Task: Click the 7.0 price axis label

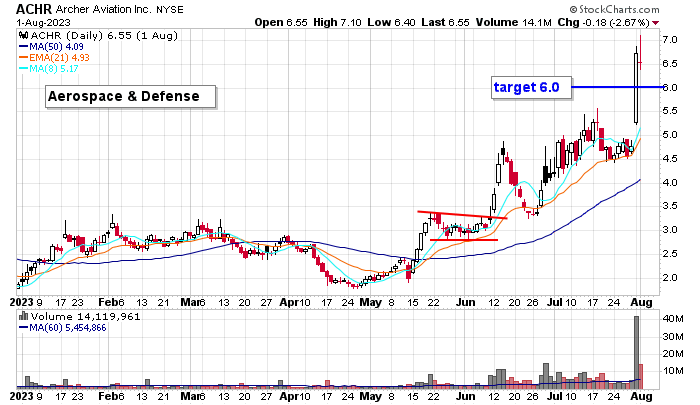Action: pyautogui.click(x=670, y=40)
